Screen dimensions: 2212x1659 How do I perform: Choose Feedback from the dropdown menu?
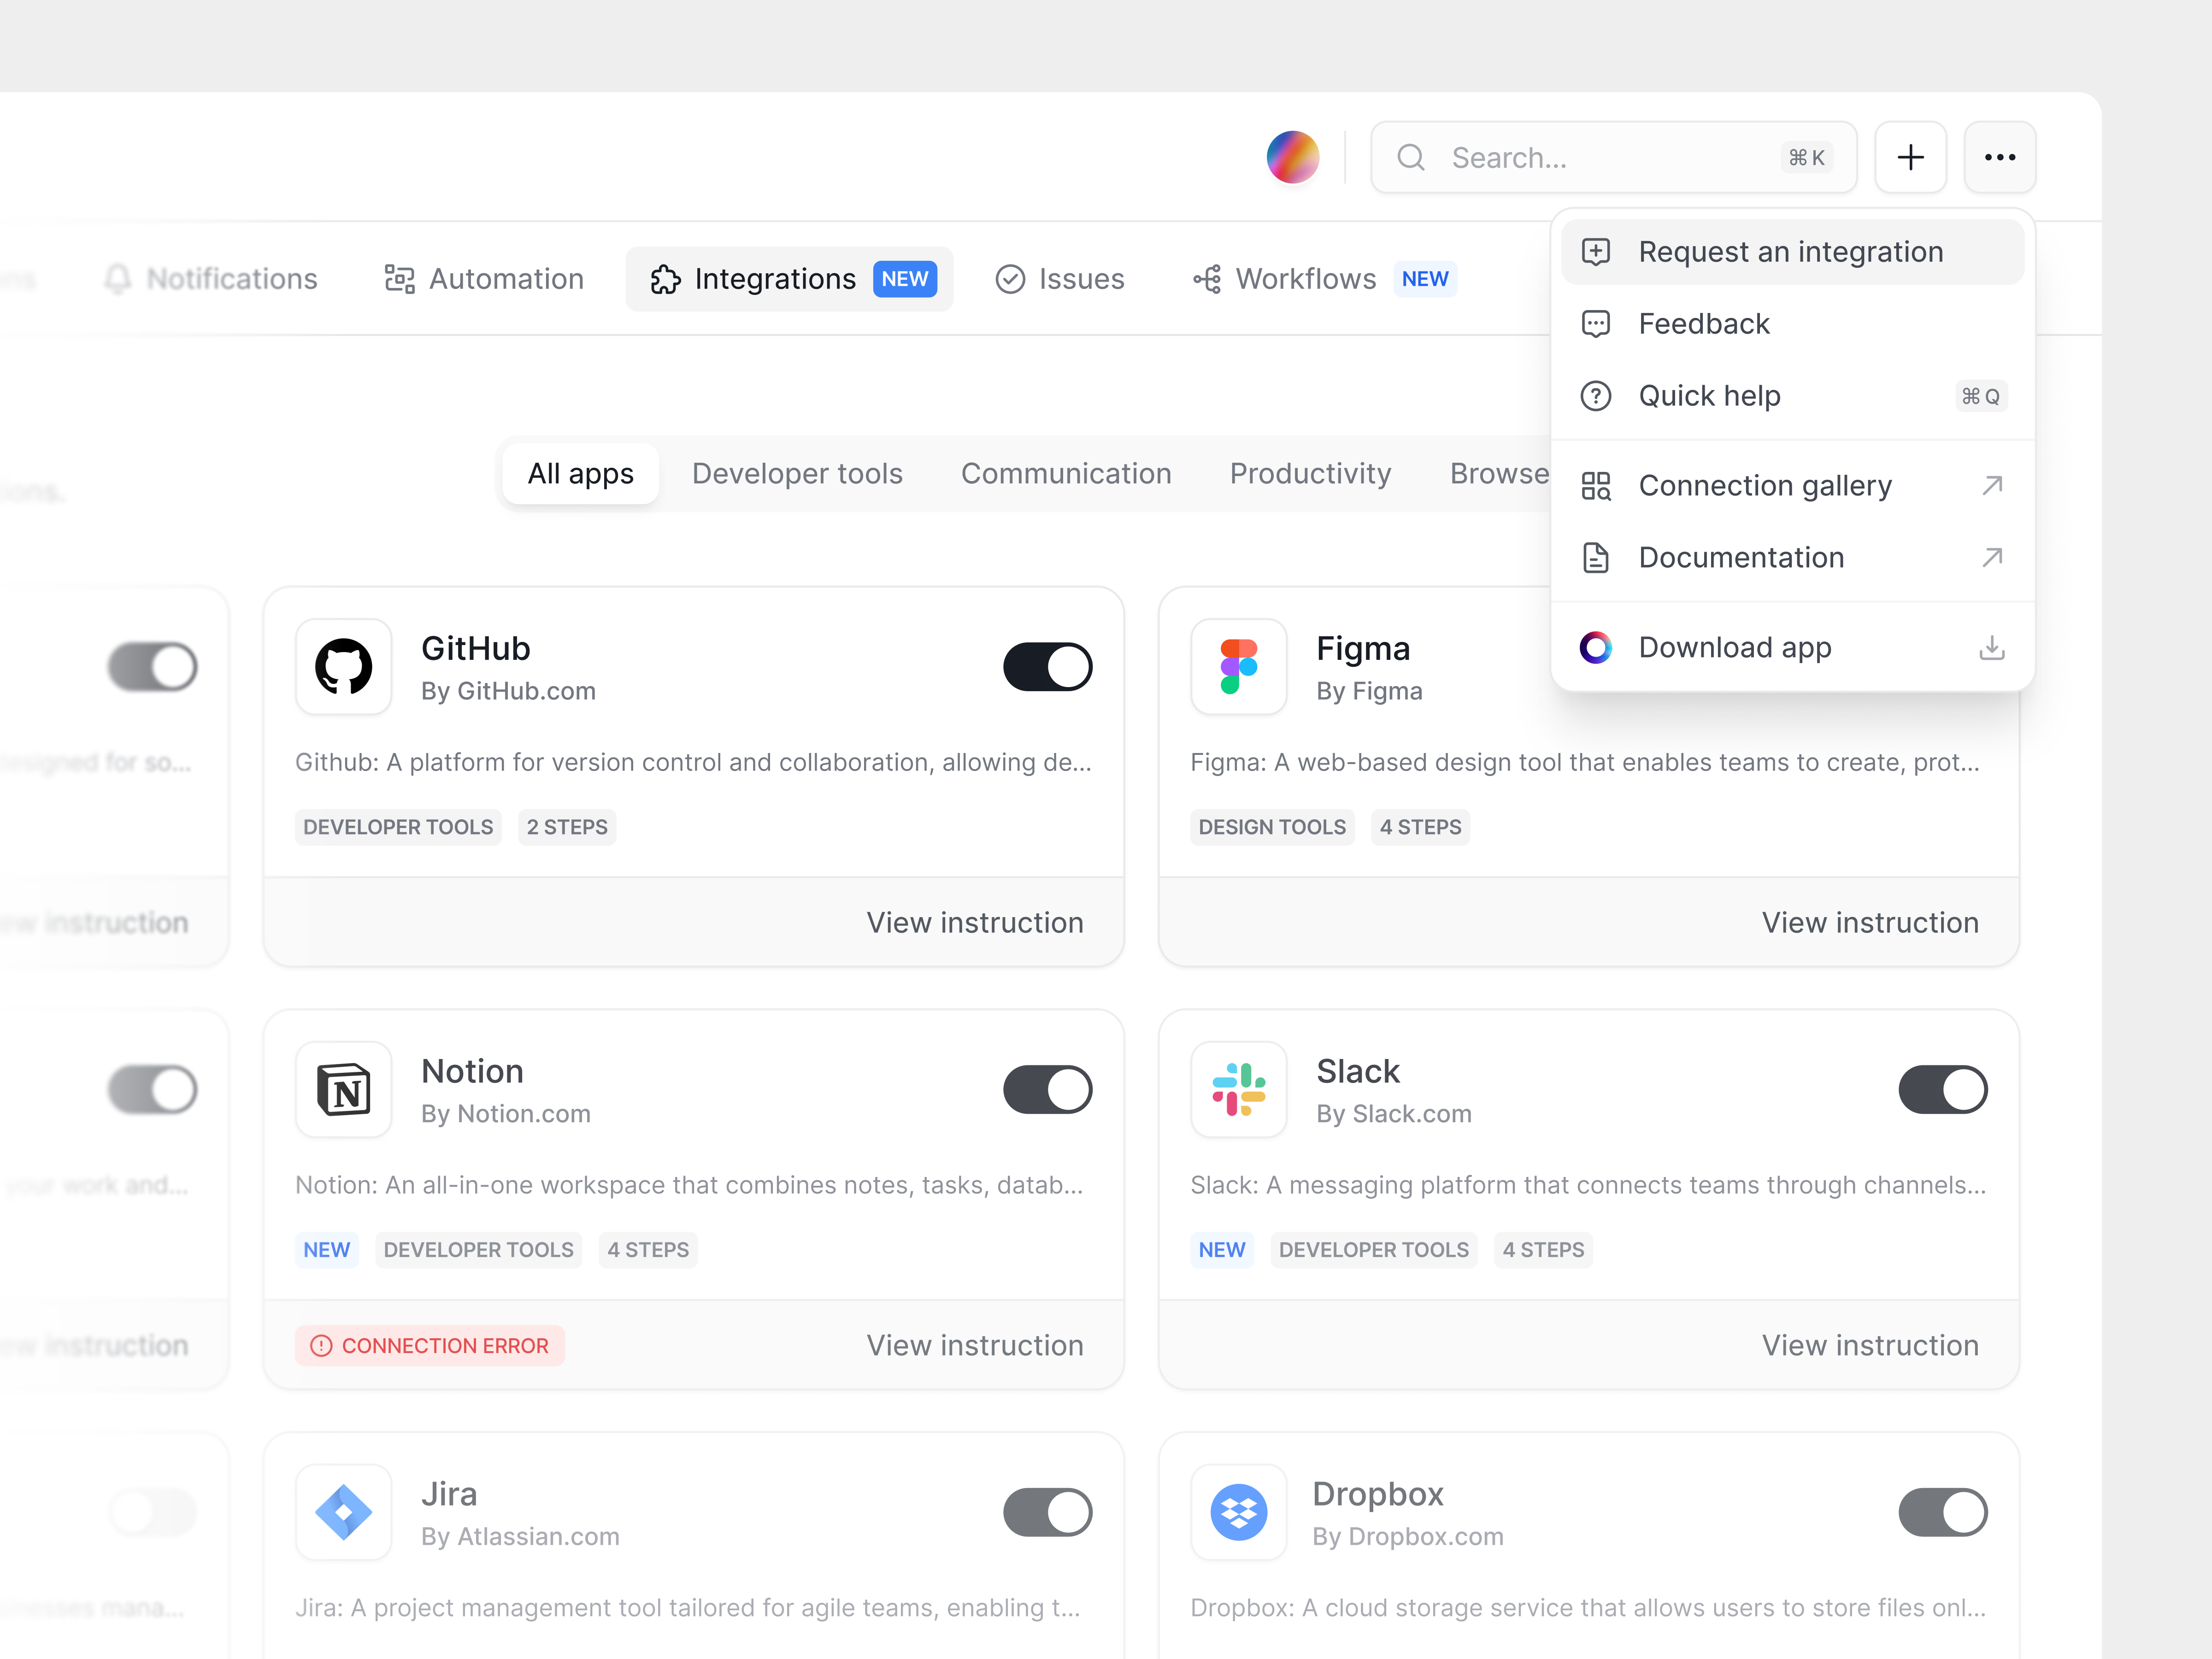point(1792,323)
